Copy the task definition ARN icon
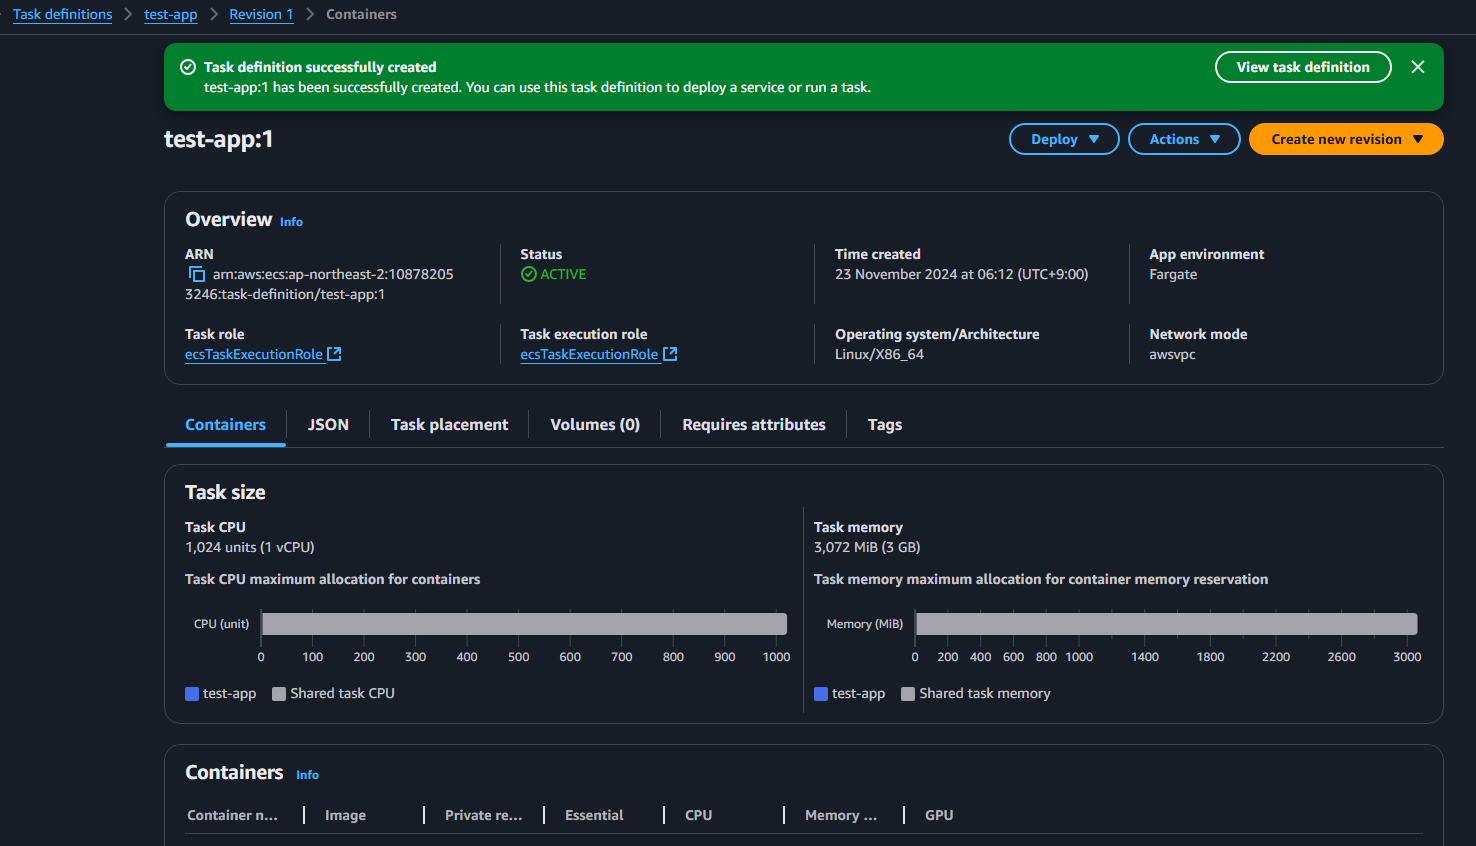The width and height of the screenshot is (1476, 846). pyautogui.click(x=197, y=274)
